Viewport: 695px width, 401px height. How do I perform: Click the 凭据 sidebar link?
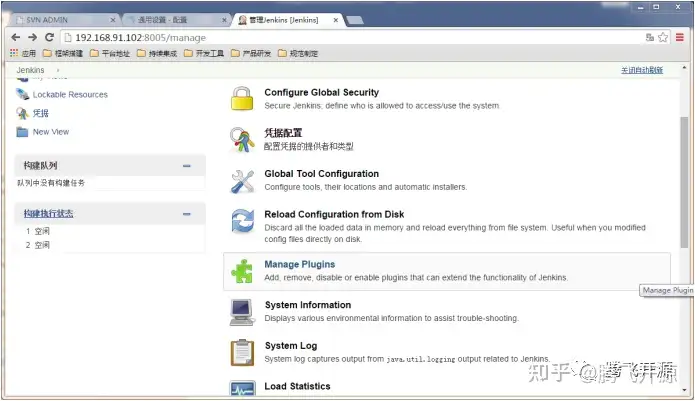(40, 113)
